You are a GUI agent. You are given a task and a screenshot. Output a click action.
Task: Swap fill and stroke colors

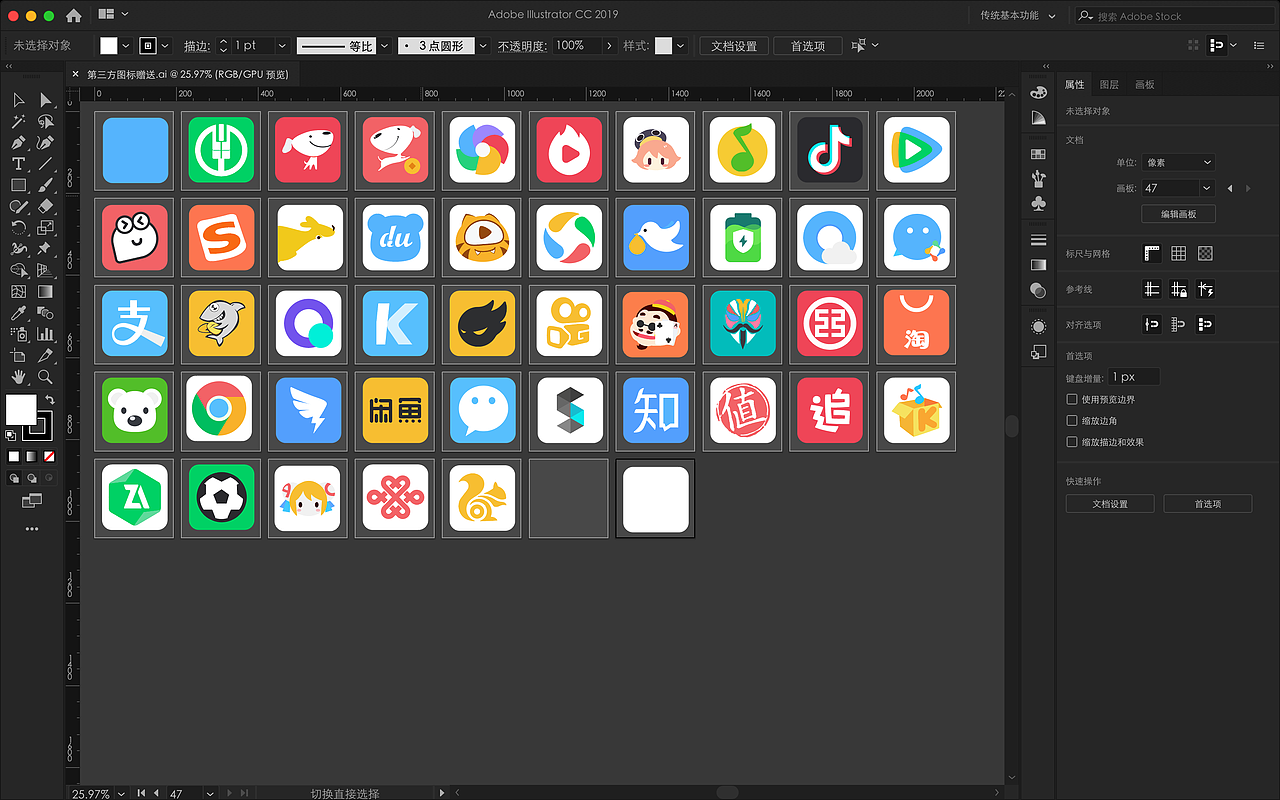click(49, 400)
